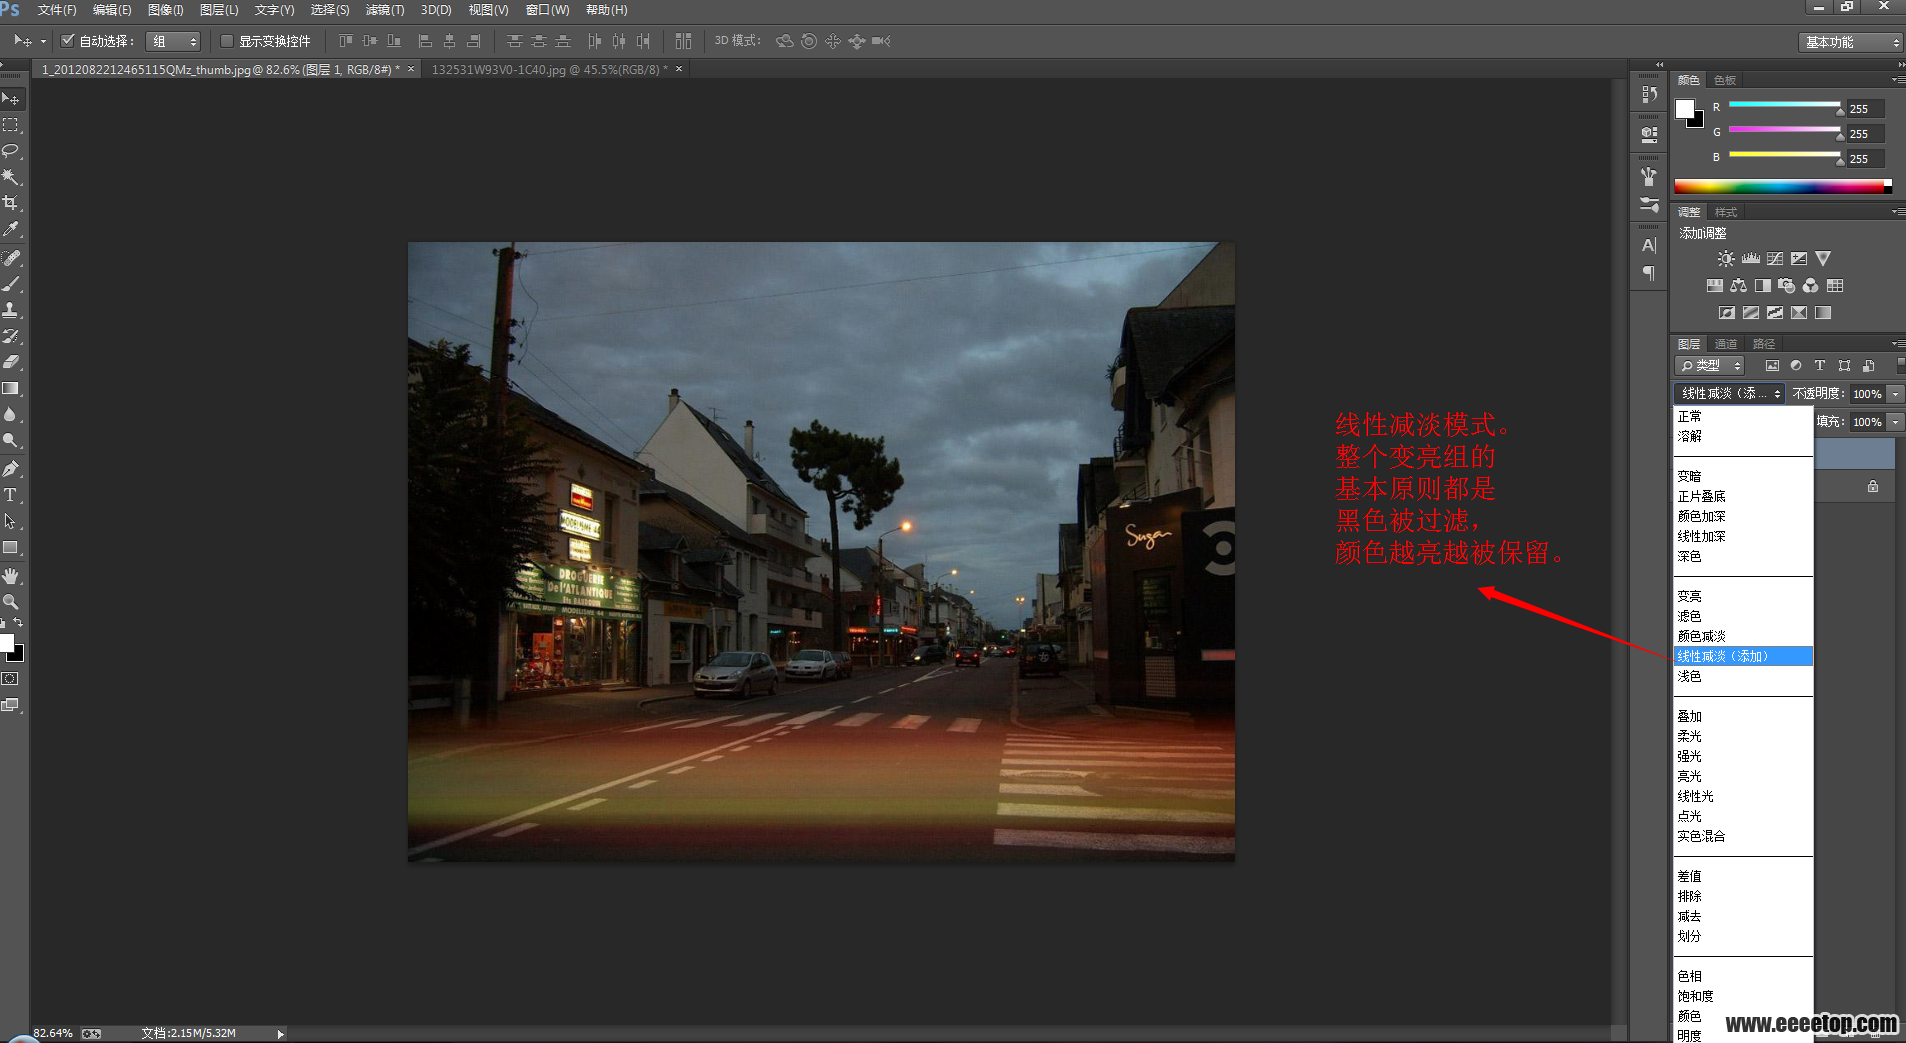Select the Blur tool
Image resolution: width=1906 pixels, height=1043 pixels.
point(11,414)
